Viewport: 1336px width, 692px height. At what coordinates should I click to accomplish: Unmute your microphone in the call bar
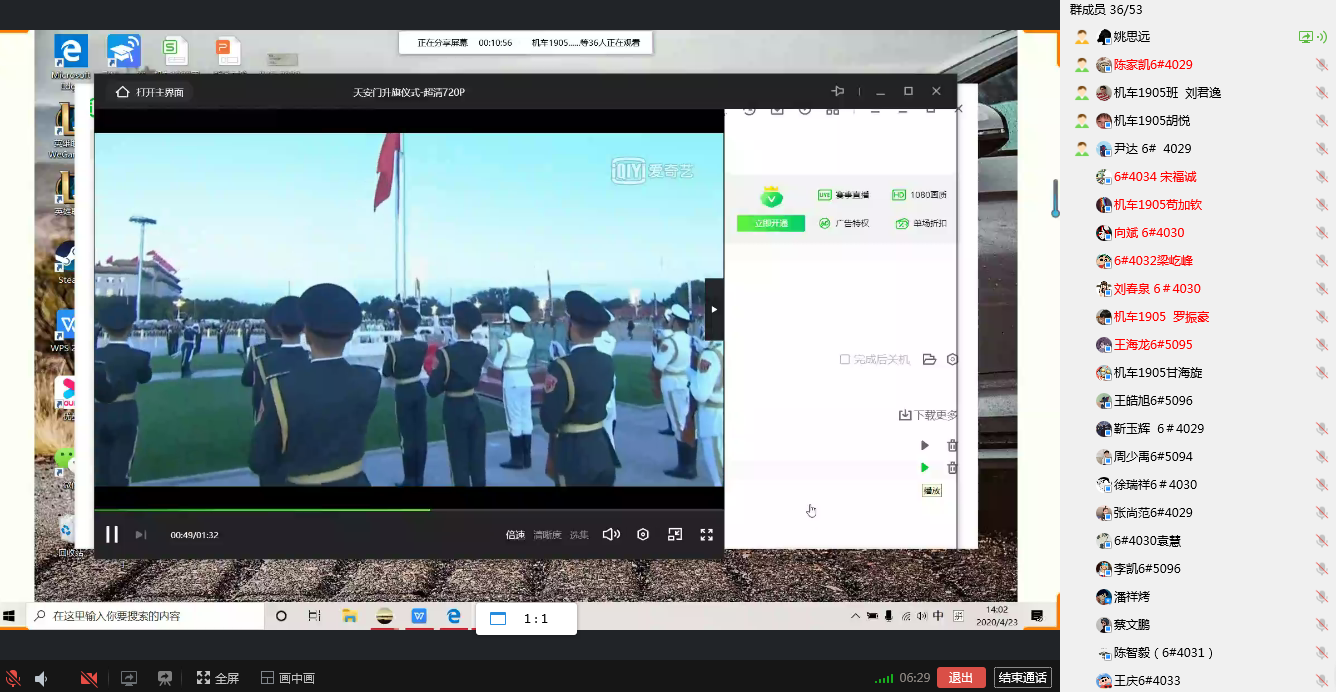point(13,678)
